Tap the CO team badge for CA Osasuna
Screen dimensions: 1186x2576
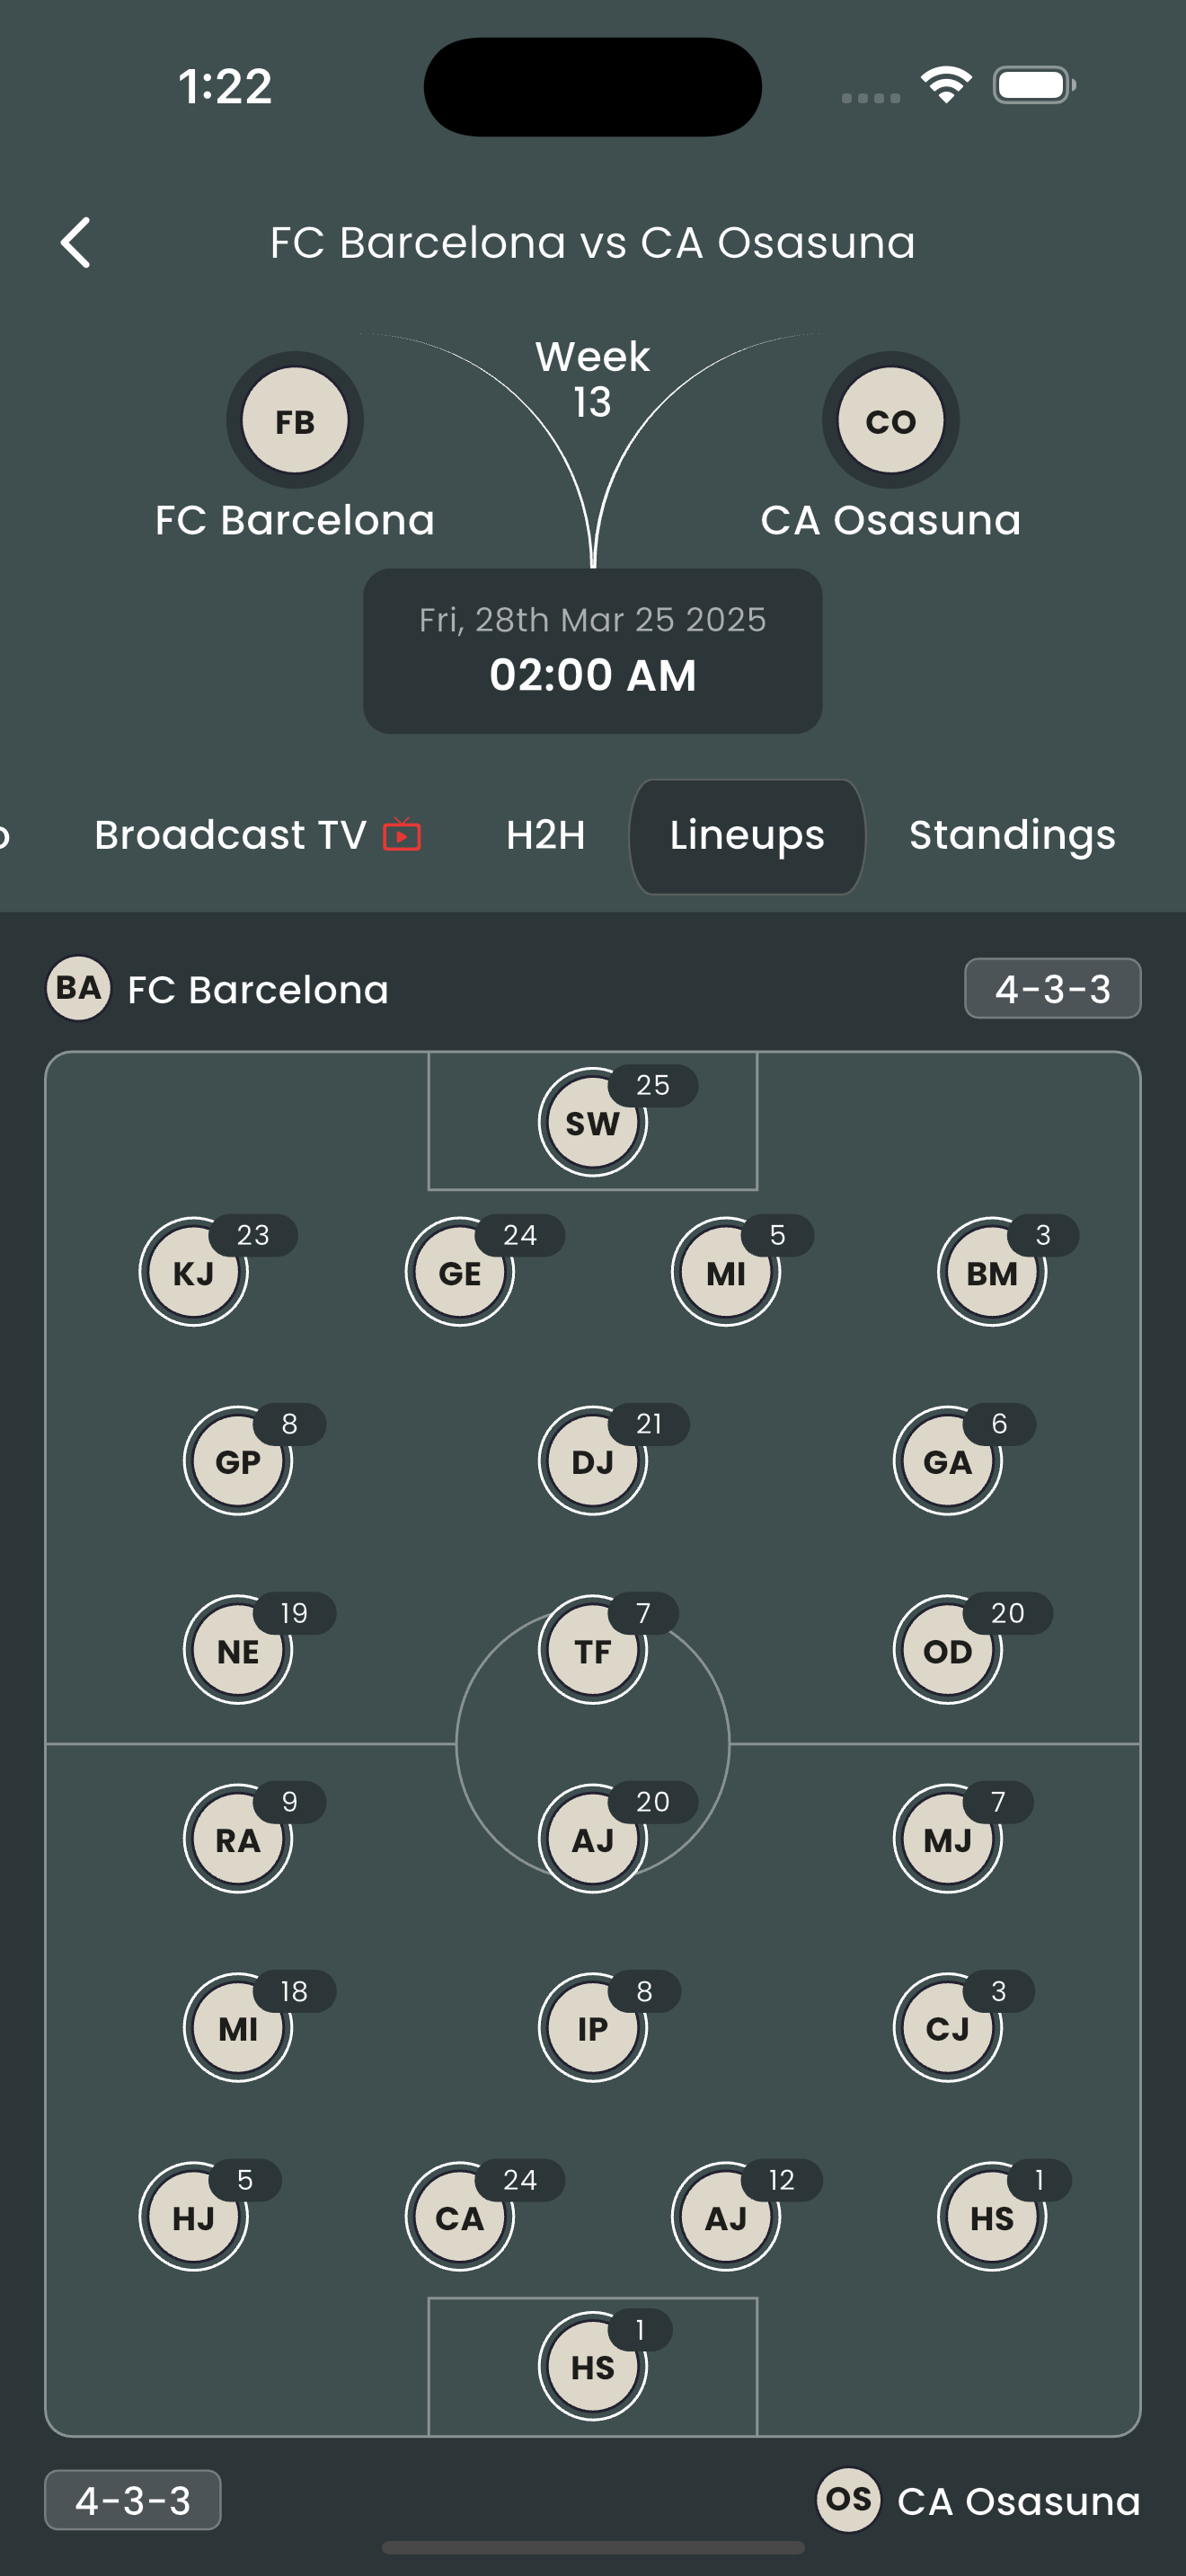click(890, 420)
